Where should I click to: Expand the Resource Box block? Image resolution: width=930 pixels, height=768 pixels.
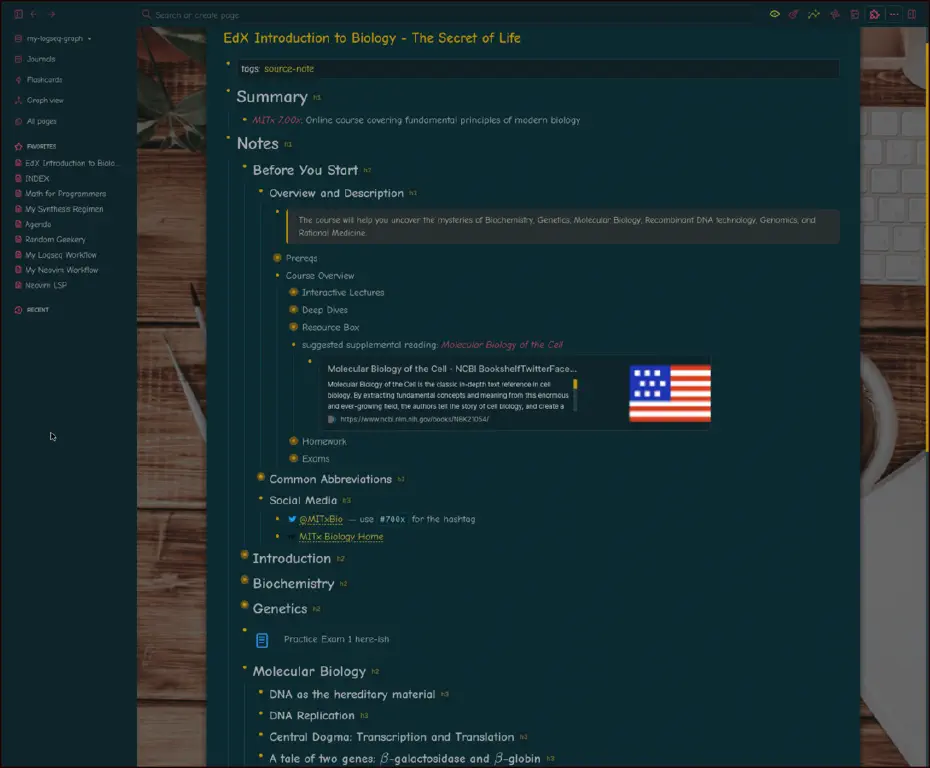[293, 327]
